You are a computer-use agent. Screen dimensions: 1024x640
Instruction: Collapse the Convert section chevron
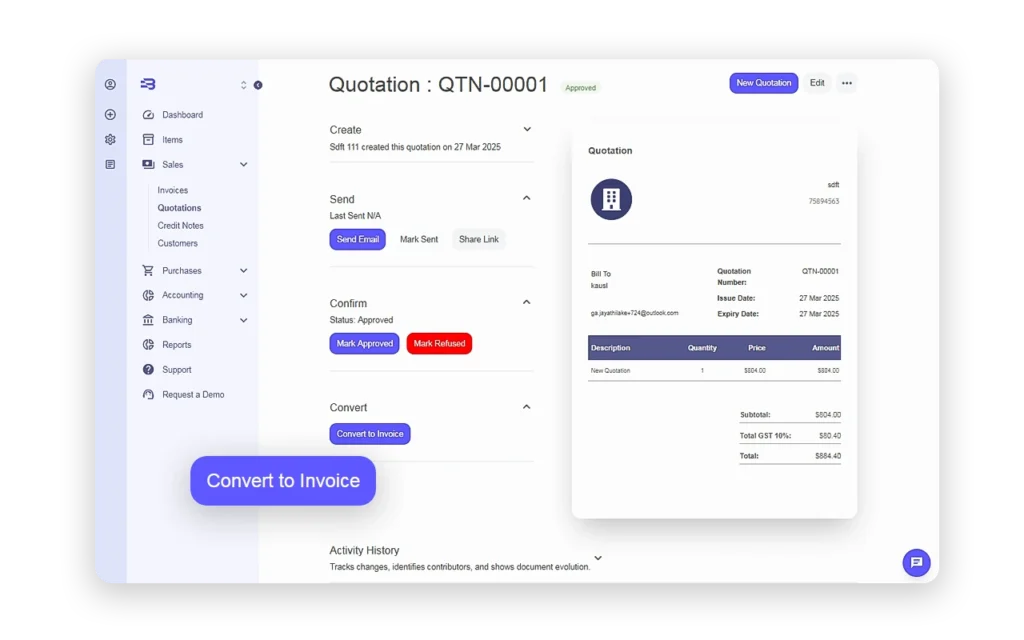click(x=526, y=407)
